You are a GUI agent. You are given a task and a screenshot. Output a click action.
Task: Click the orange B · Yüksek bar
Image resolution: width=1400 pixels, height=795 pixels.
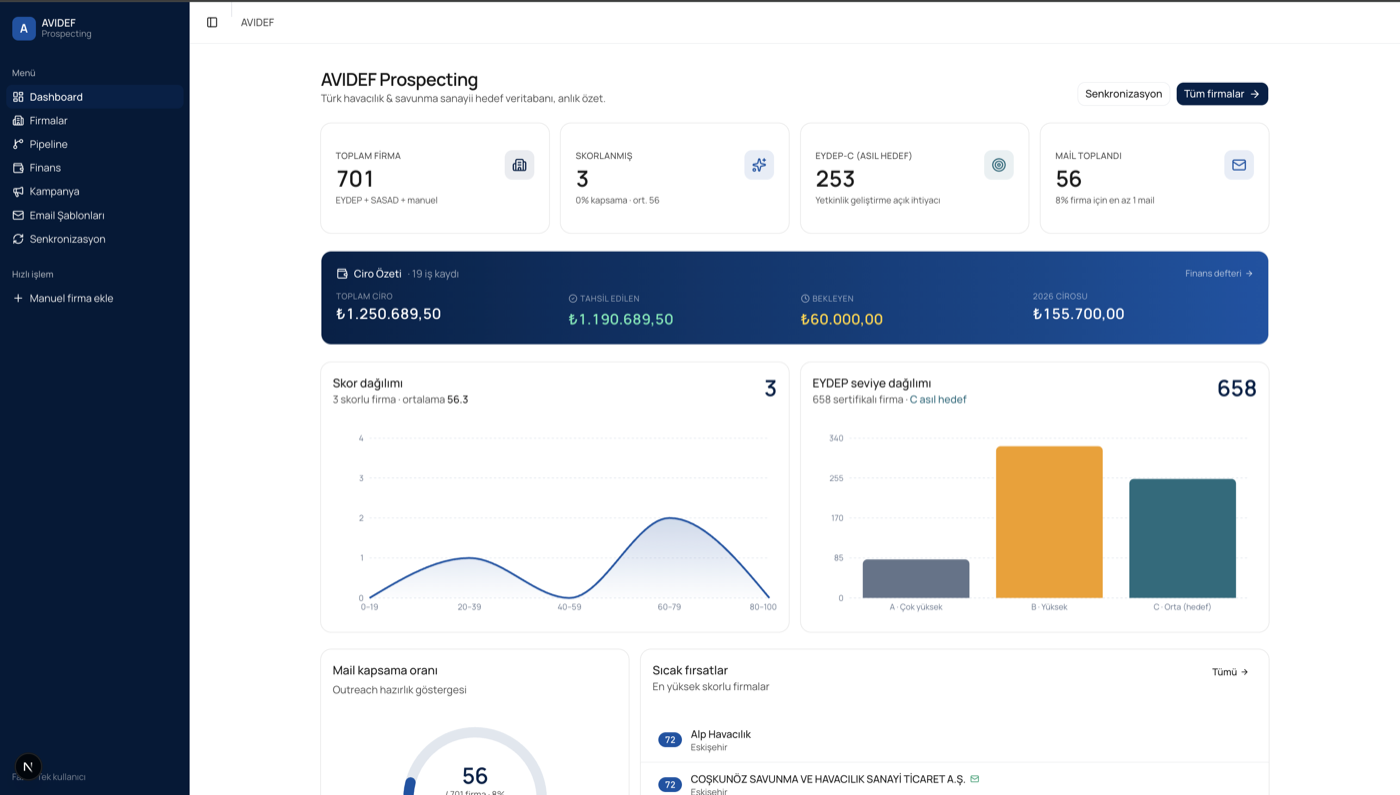point(1049,522)
